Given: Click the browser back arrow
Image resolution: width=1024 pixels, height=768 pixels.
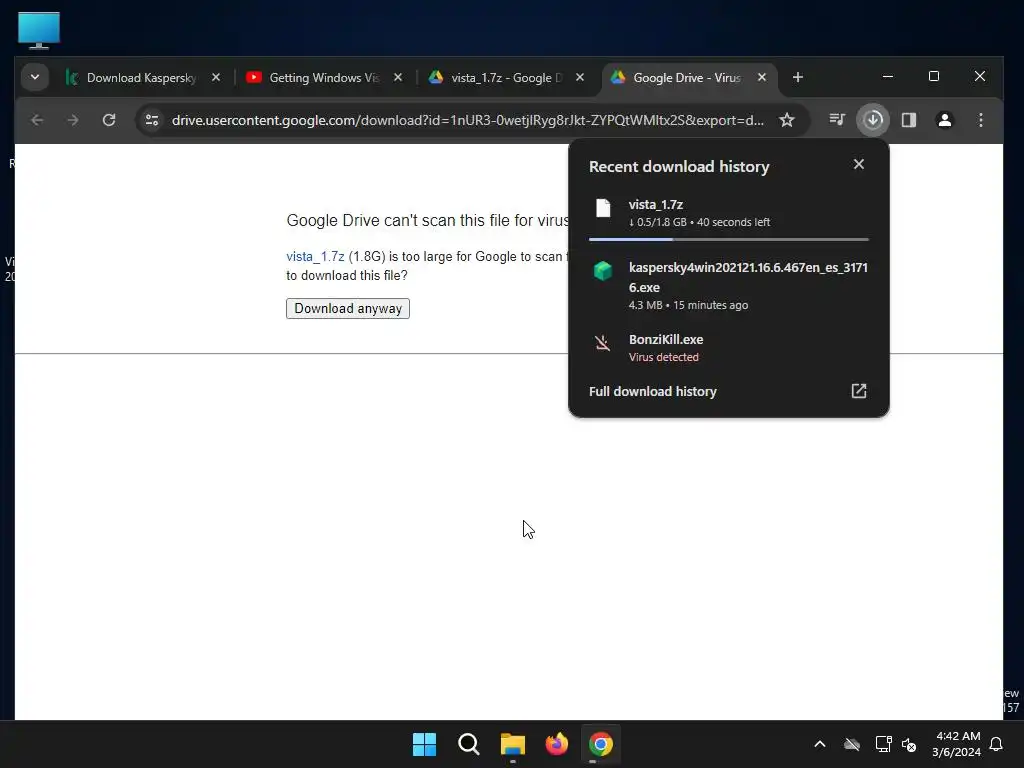Looking at the screenshot, I should click(x=37, y=120).
